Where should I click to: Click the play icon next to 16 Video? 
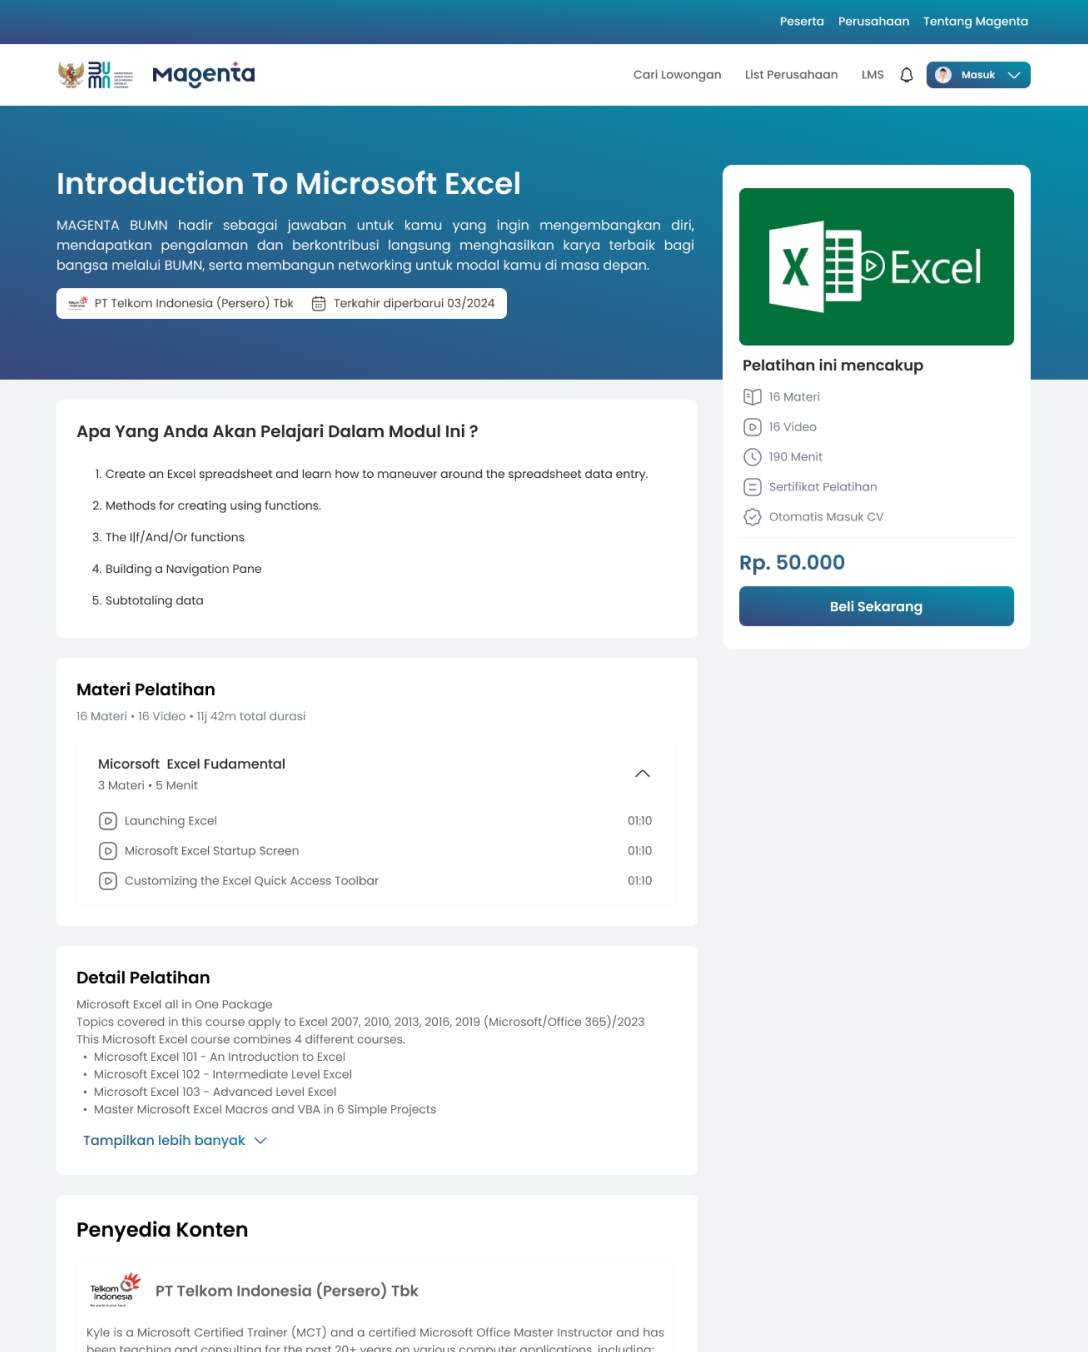[x=752, y=427]
